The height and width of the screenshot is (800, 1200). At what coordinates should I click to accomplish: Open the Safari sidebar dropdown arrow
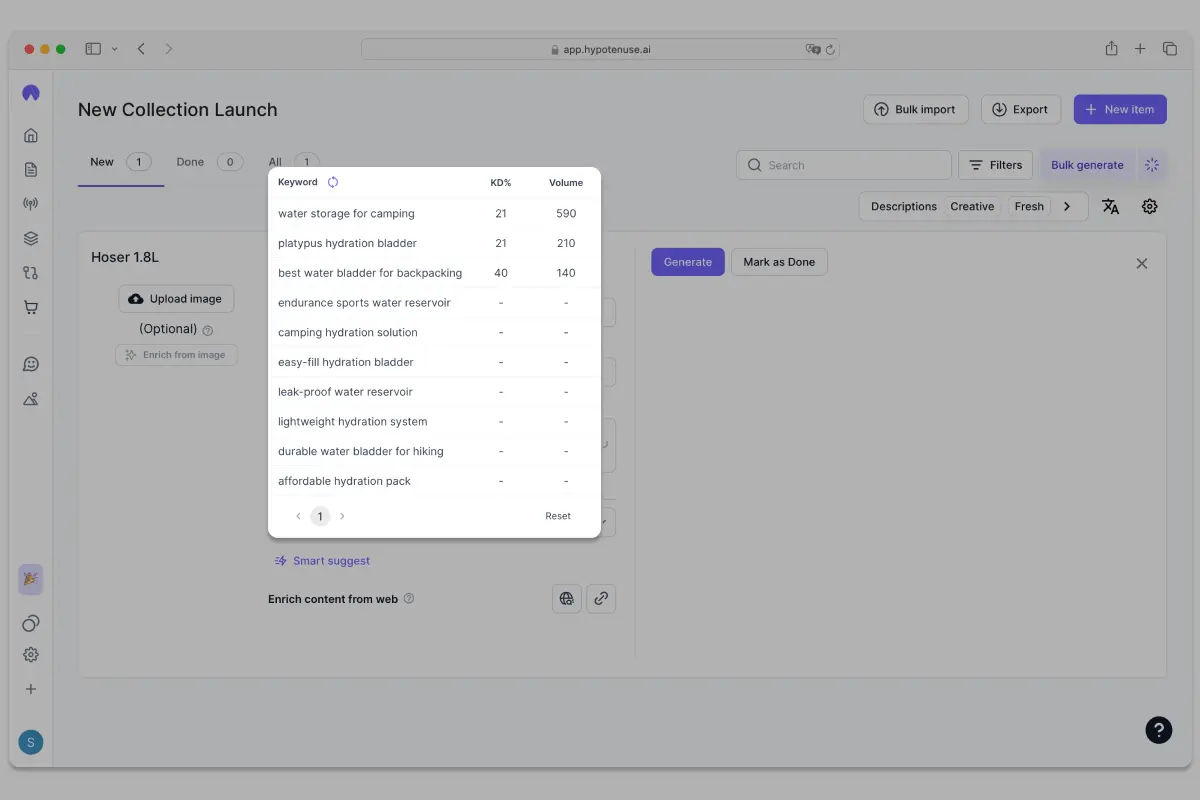pyautogui.click(x=115, y=48)
